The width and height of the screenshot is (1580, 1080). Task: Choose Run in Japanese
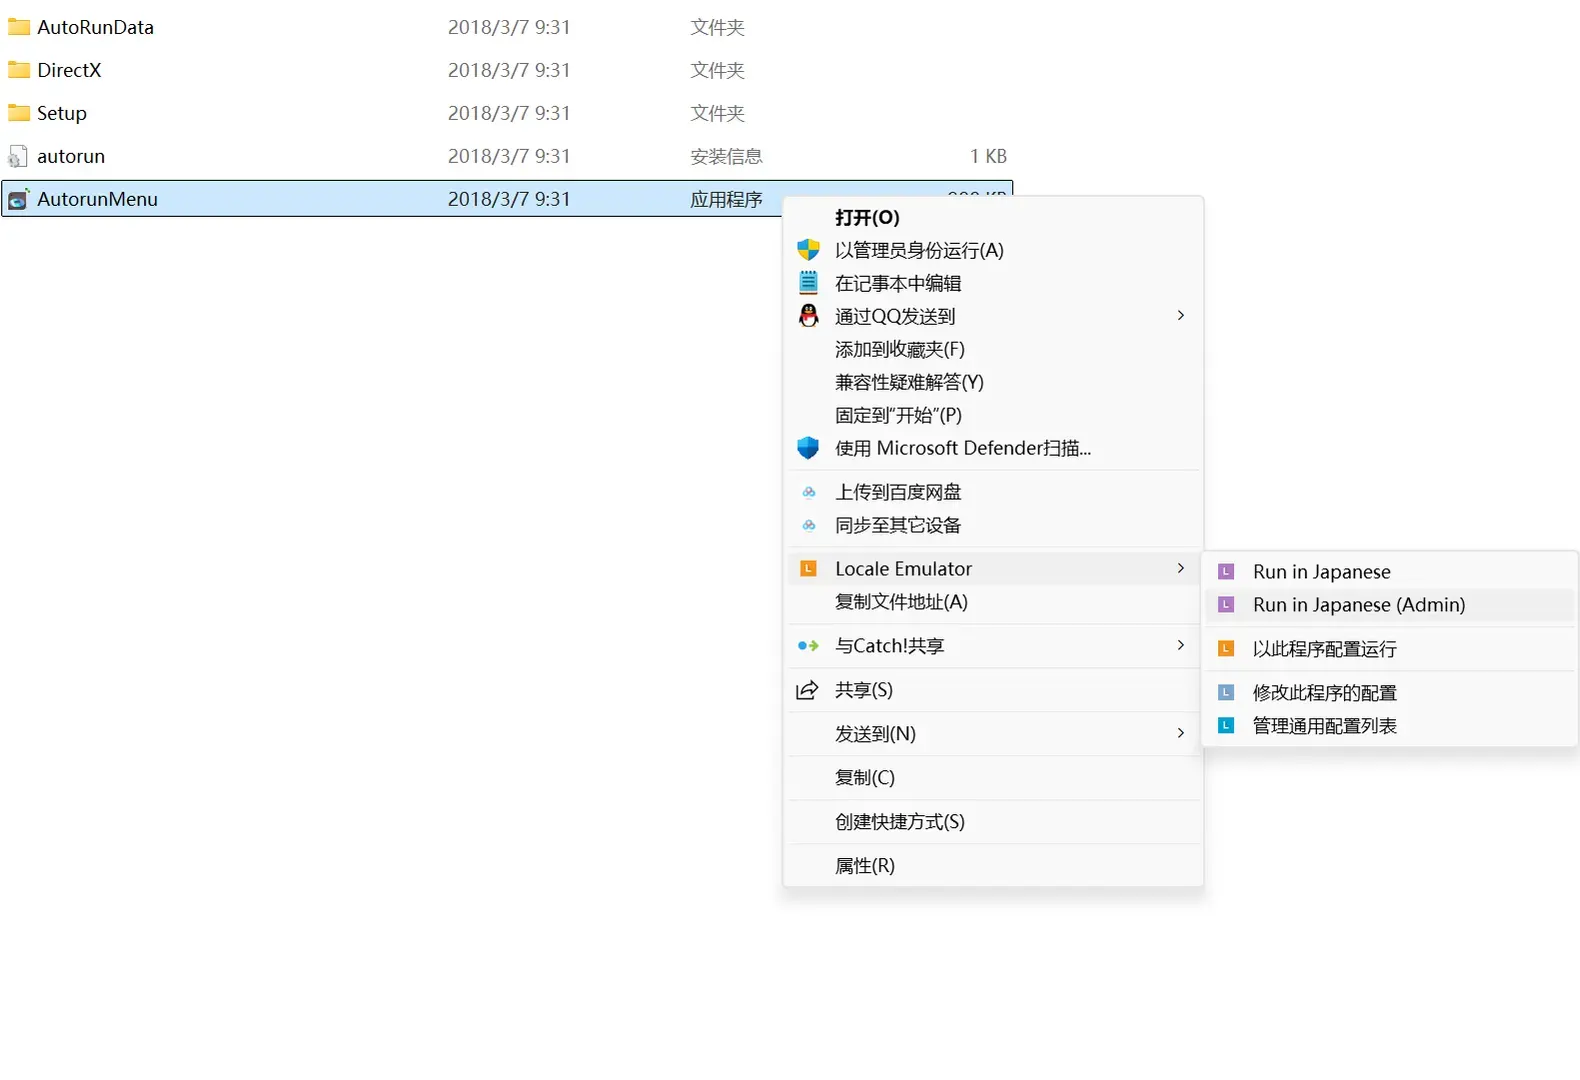(x=1390, y=572)
